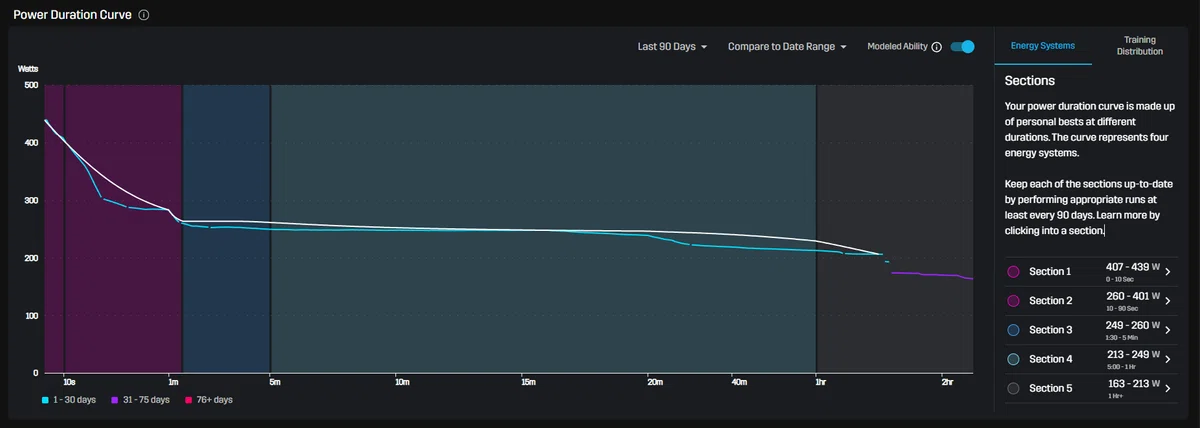The width and height of the screenshot is (1200, 428).
Task: Click the 1 - 30 days cyan legend swatch
Action: 45,400
